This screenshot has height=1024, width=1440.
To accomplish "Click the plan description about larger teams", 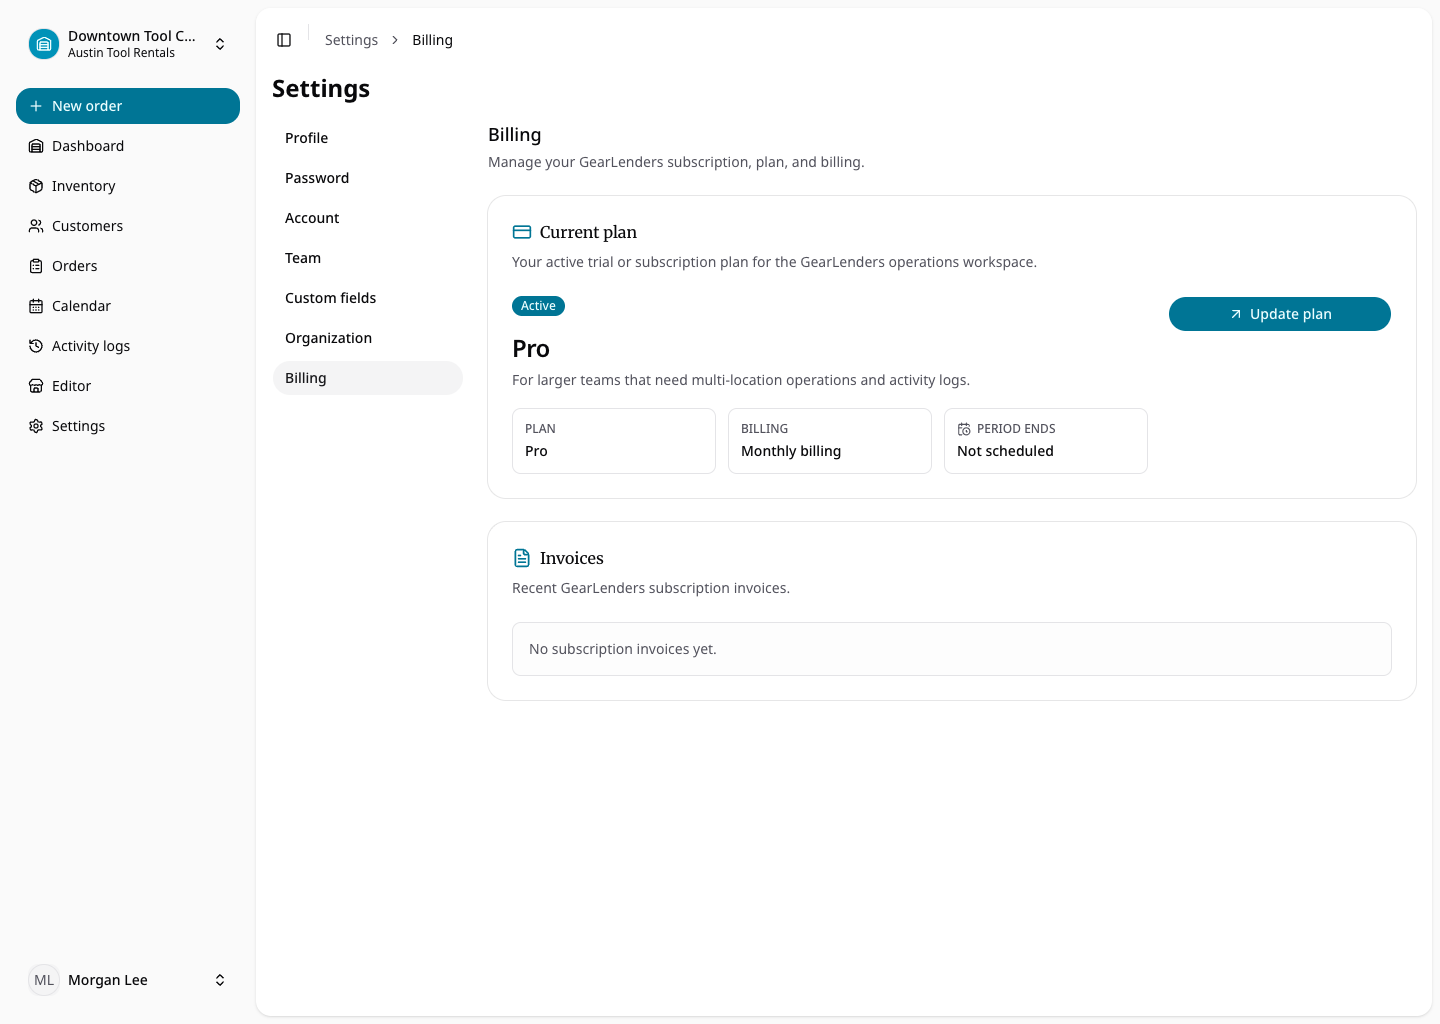I will pyautogui.click(x=741, y=380).
